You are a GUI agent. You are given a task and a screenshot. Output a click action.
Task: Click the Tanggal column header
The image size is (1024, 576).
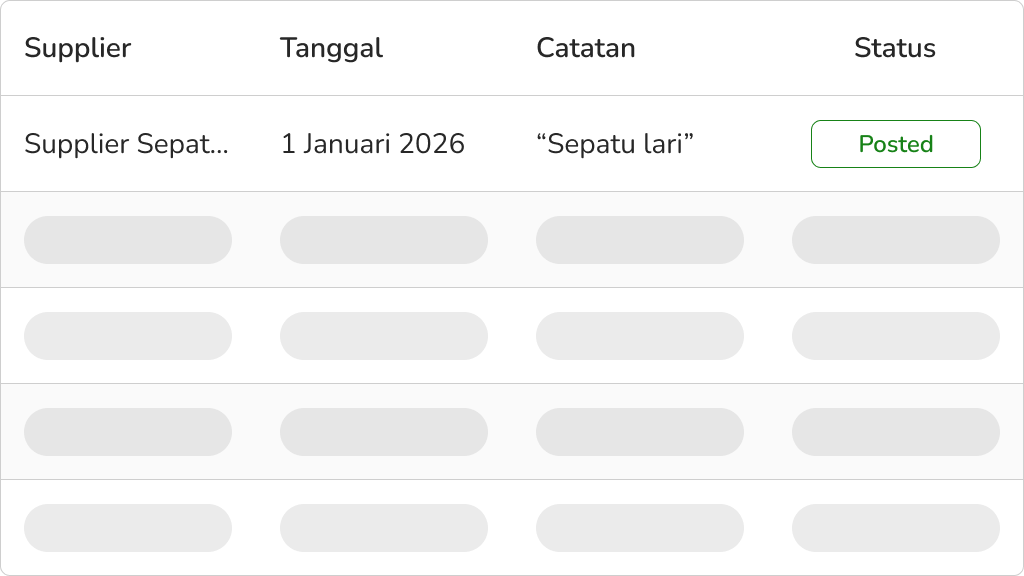coord(331,48)
